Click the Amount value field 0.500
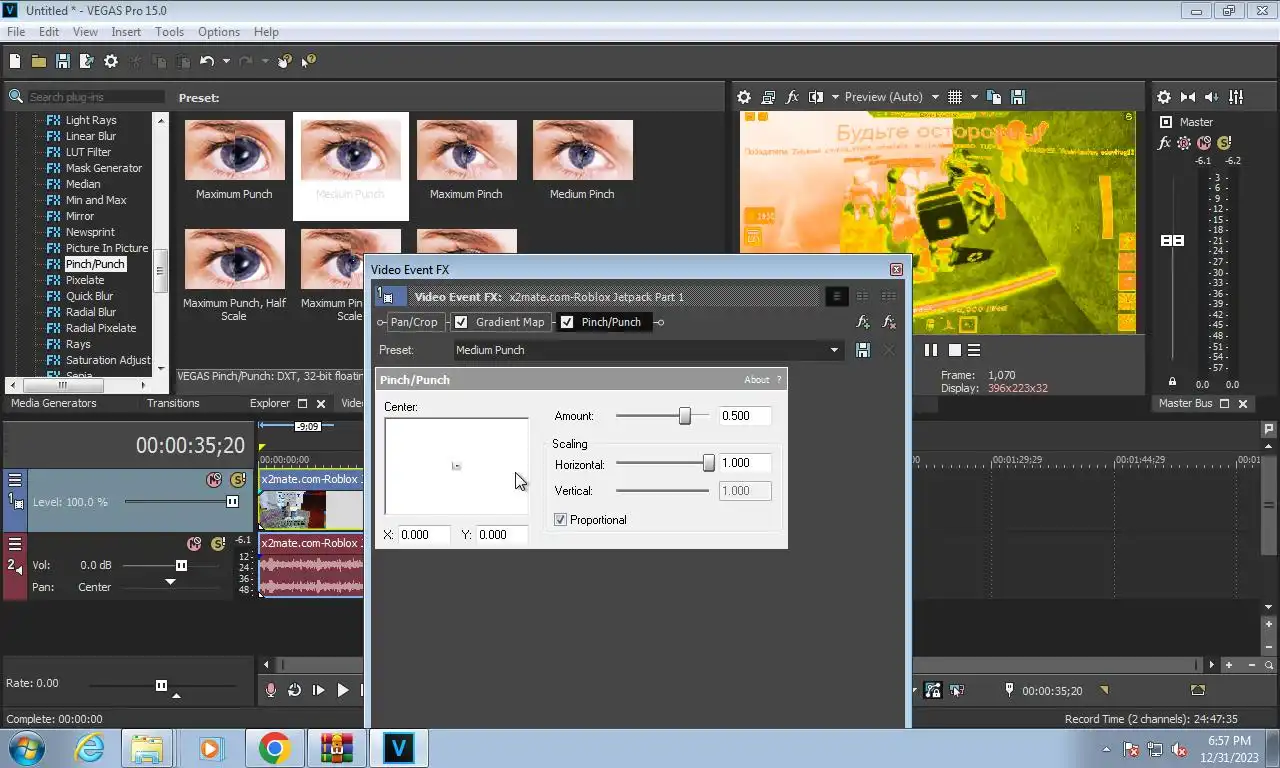The image size is (1280, 768). [745, 416]
